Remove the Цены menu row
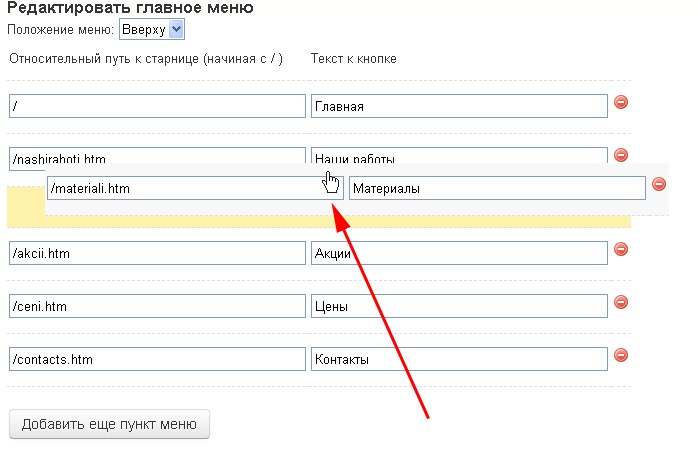This screenshot has width=698, height=449. click(x=620, y=302)
